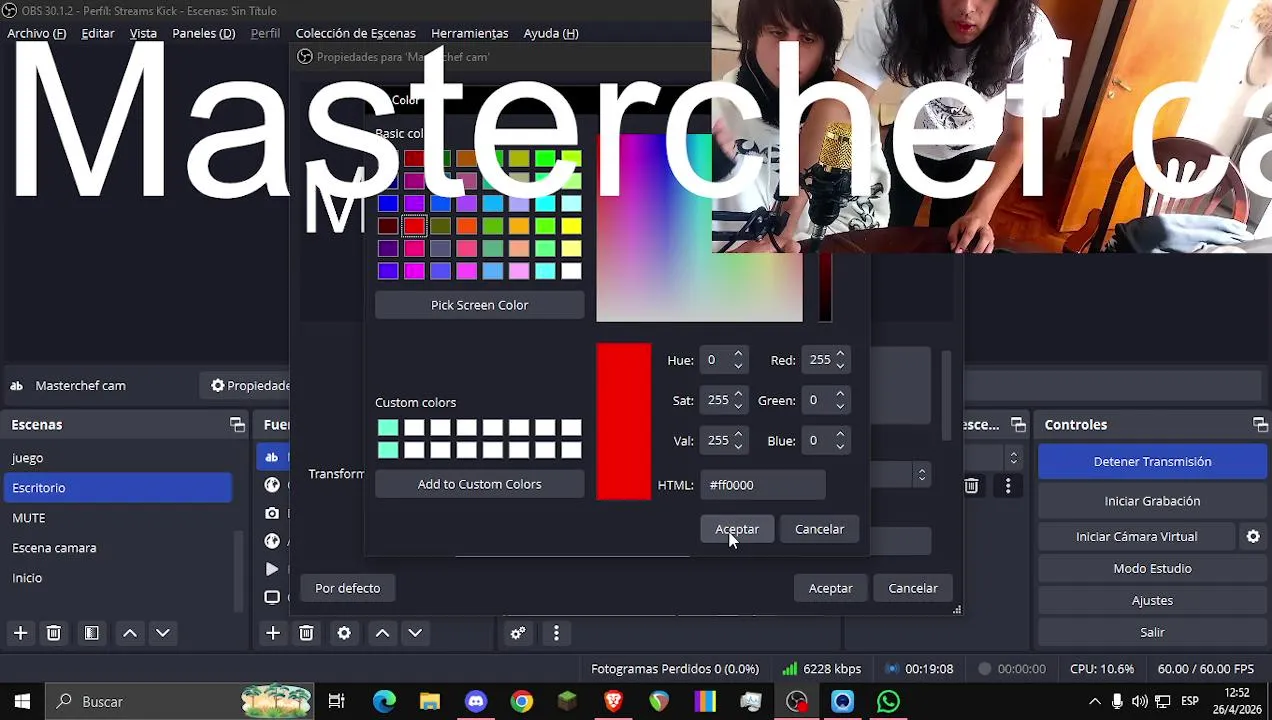Open the Paneles menu
The height and width of the screenshot is (720, 1272).
[x=203, y=33]
